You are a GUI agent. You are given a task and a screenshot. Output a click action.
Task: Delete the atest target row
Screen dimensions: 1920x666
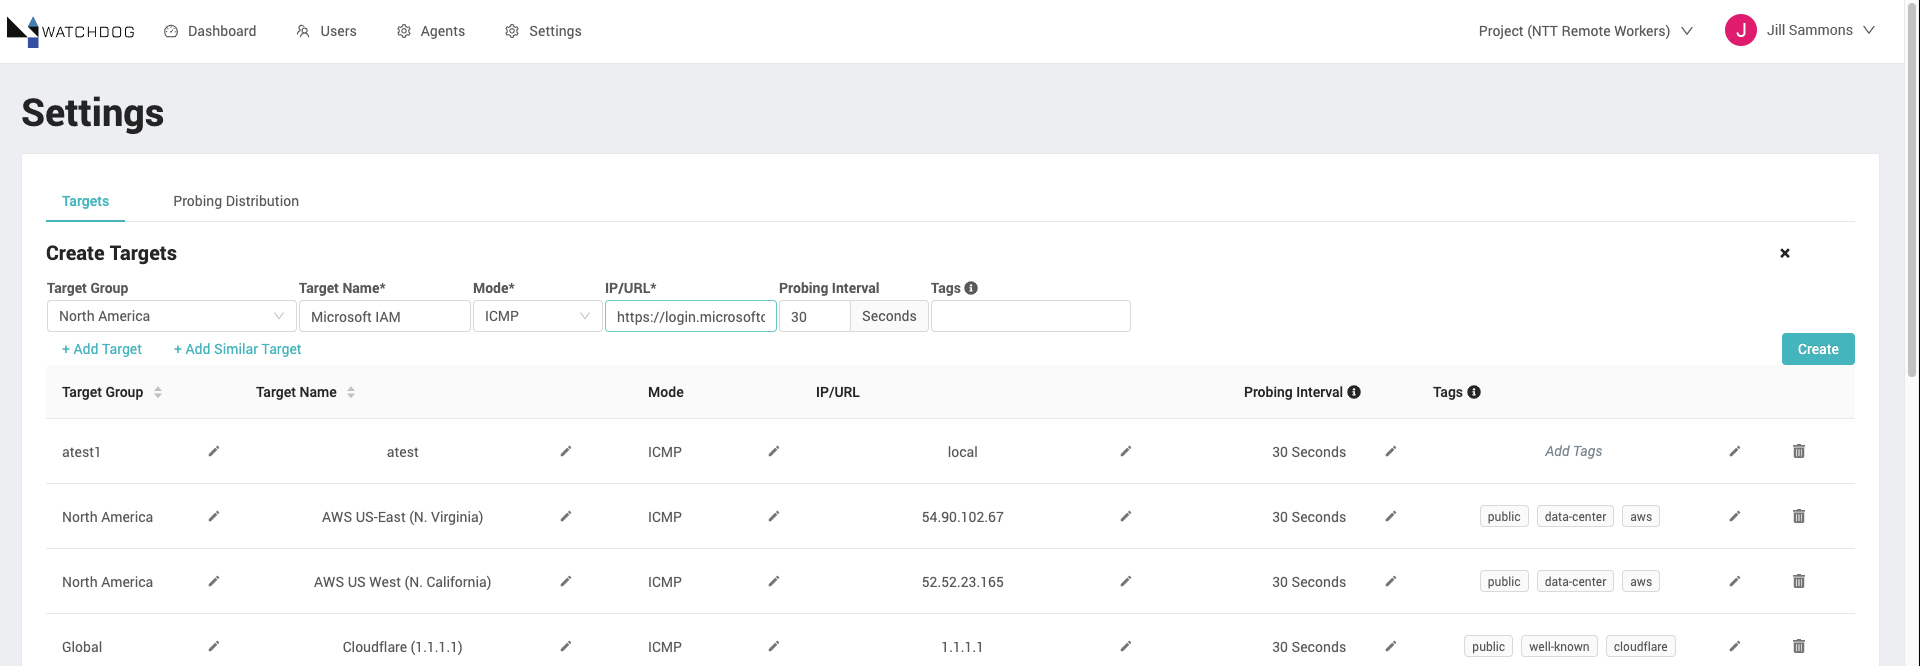click(1799, 451)
